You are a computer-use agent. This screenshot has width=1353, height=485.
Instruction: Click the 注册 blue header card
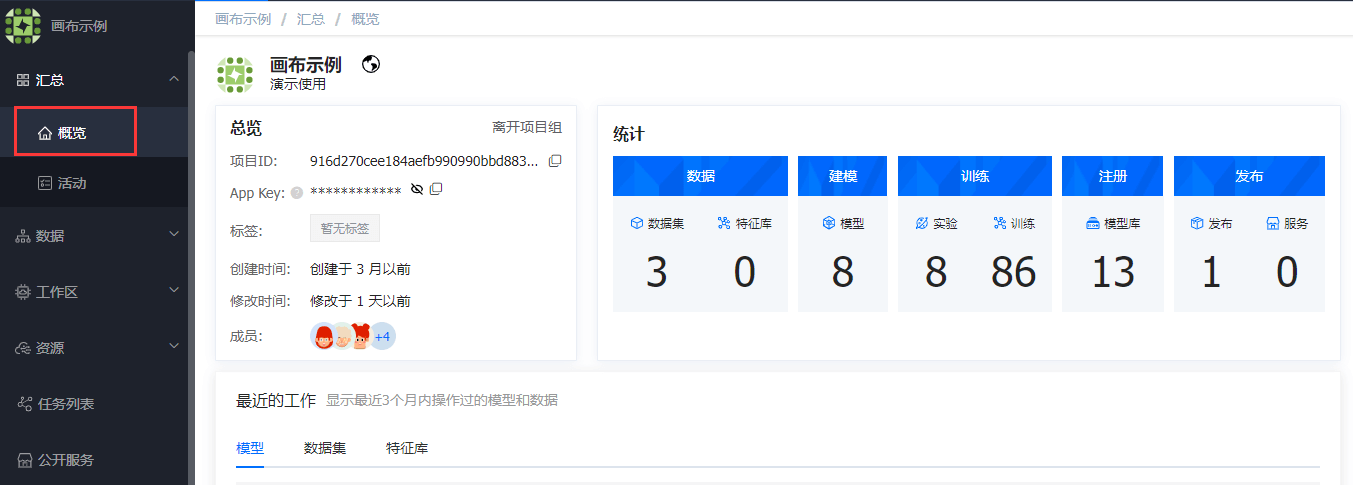click(1113, 175)
